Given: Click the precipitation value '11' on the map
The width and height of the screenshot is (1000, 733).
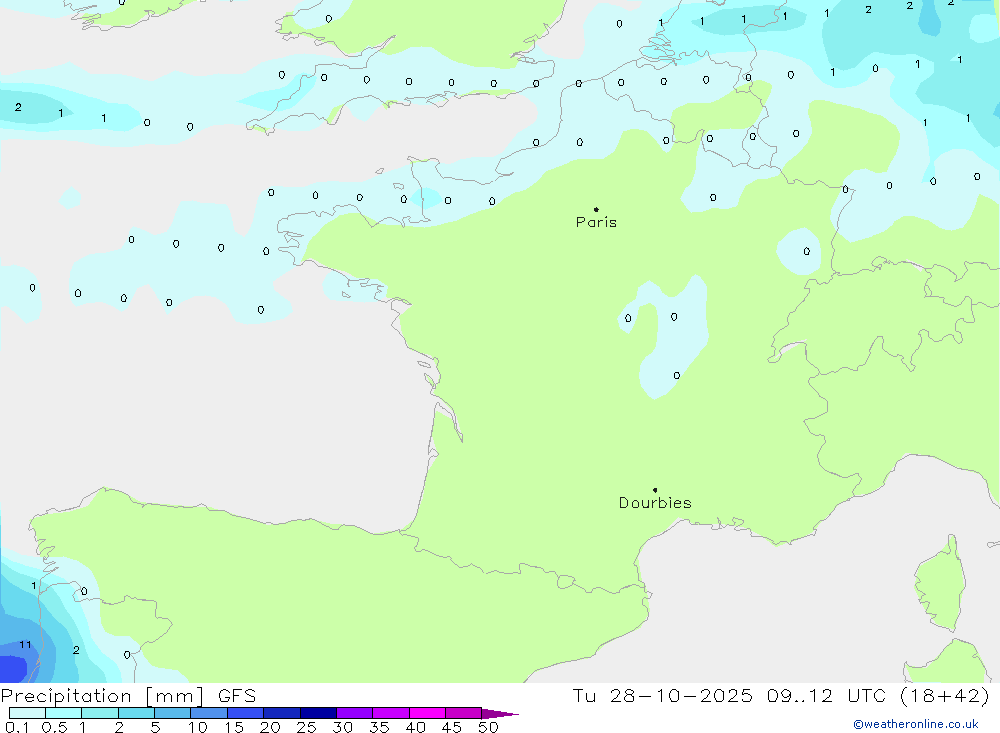Looking at the screenshot, I should pos(25,645).
